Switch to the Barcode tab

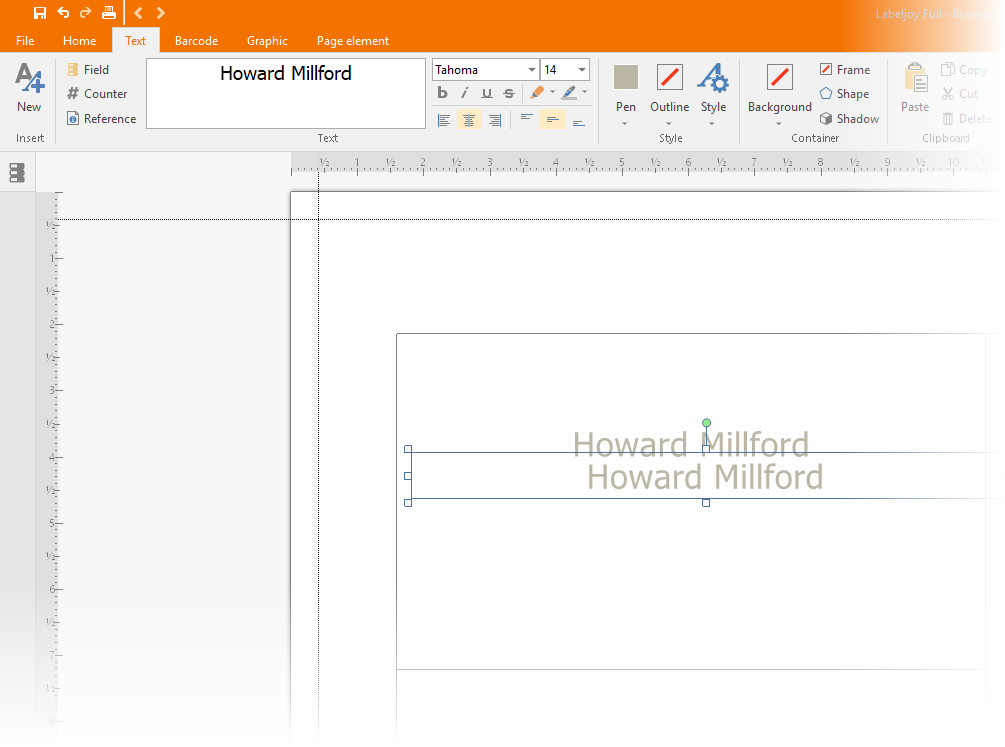click(x=196, y=40)
